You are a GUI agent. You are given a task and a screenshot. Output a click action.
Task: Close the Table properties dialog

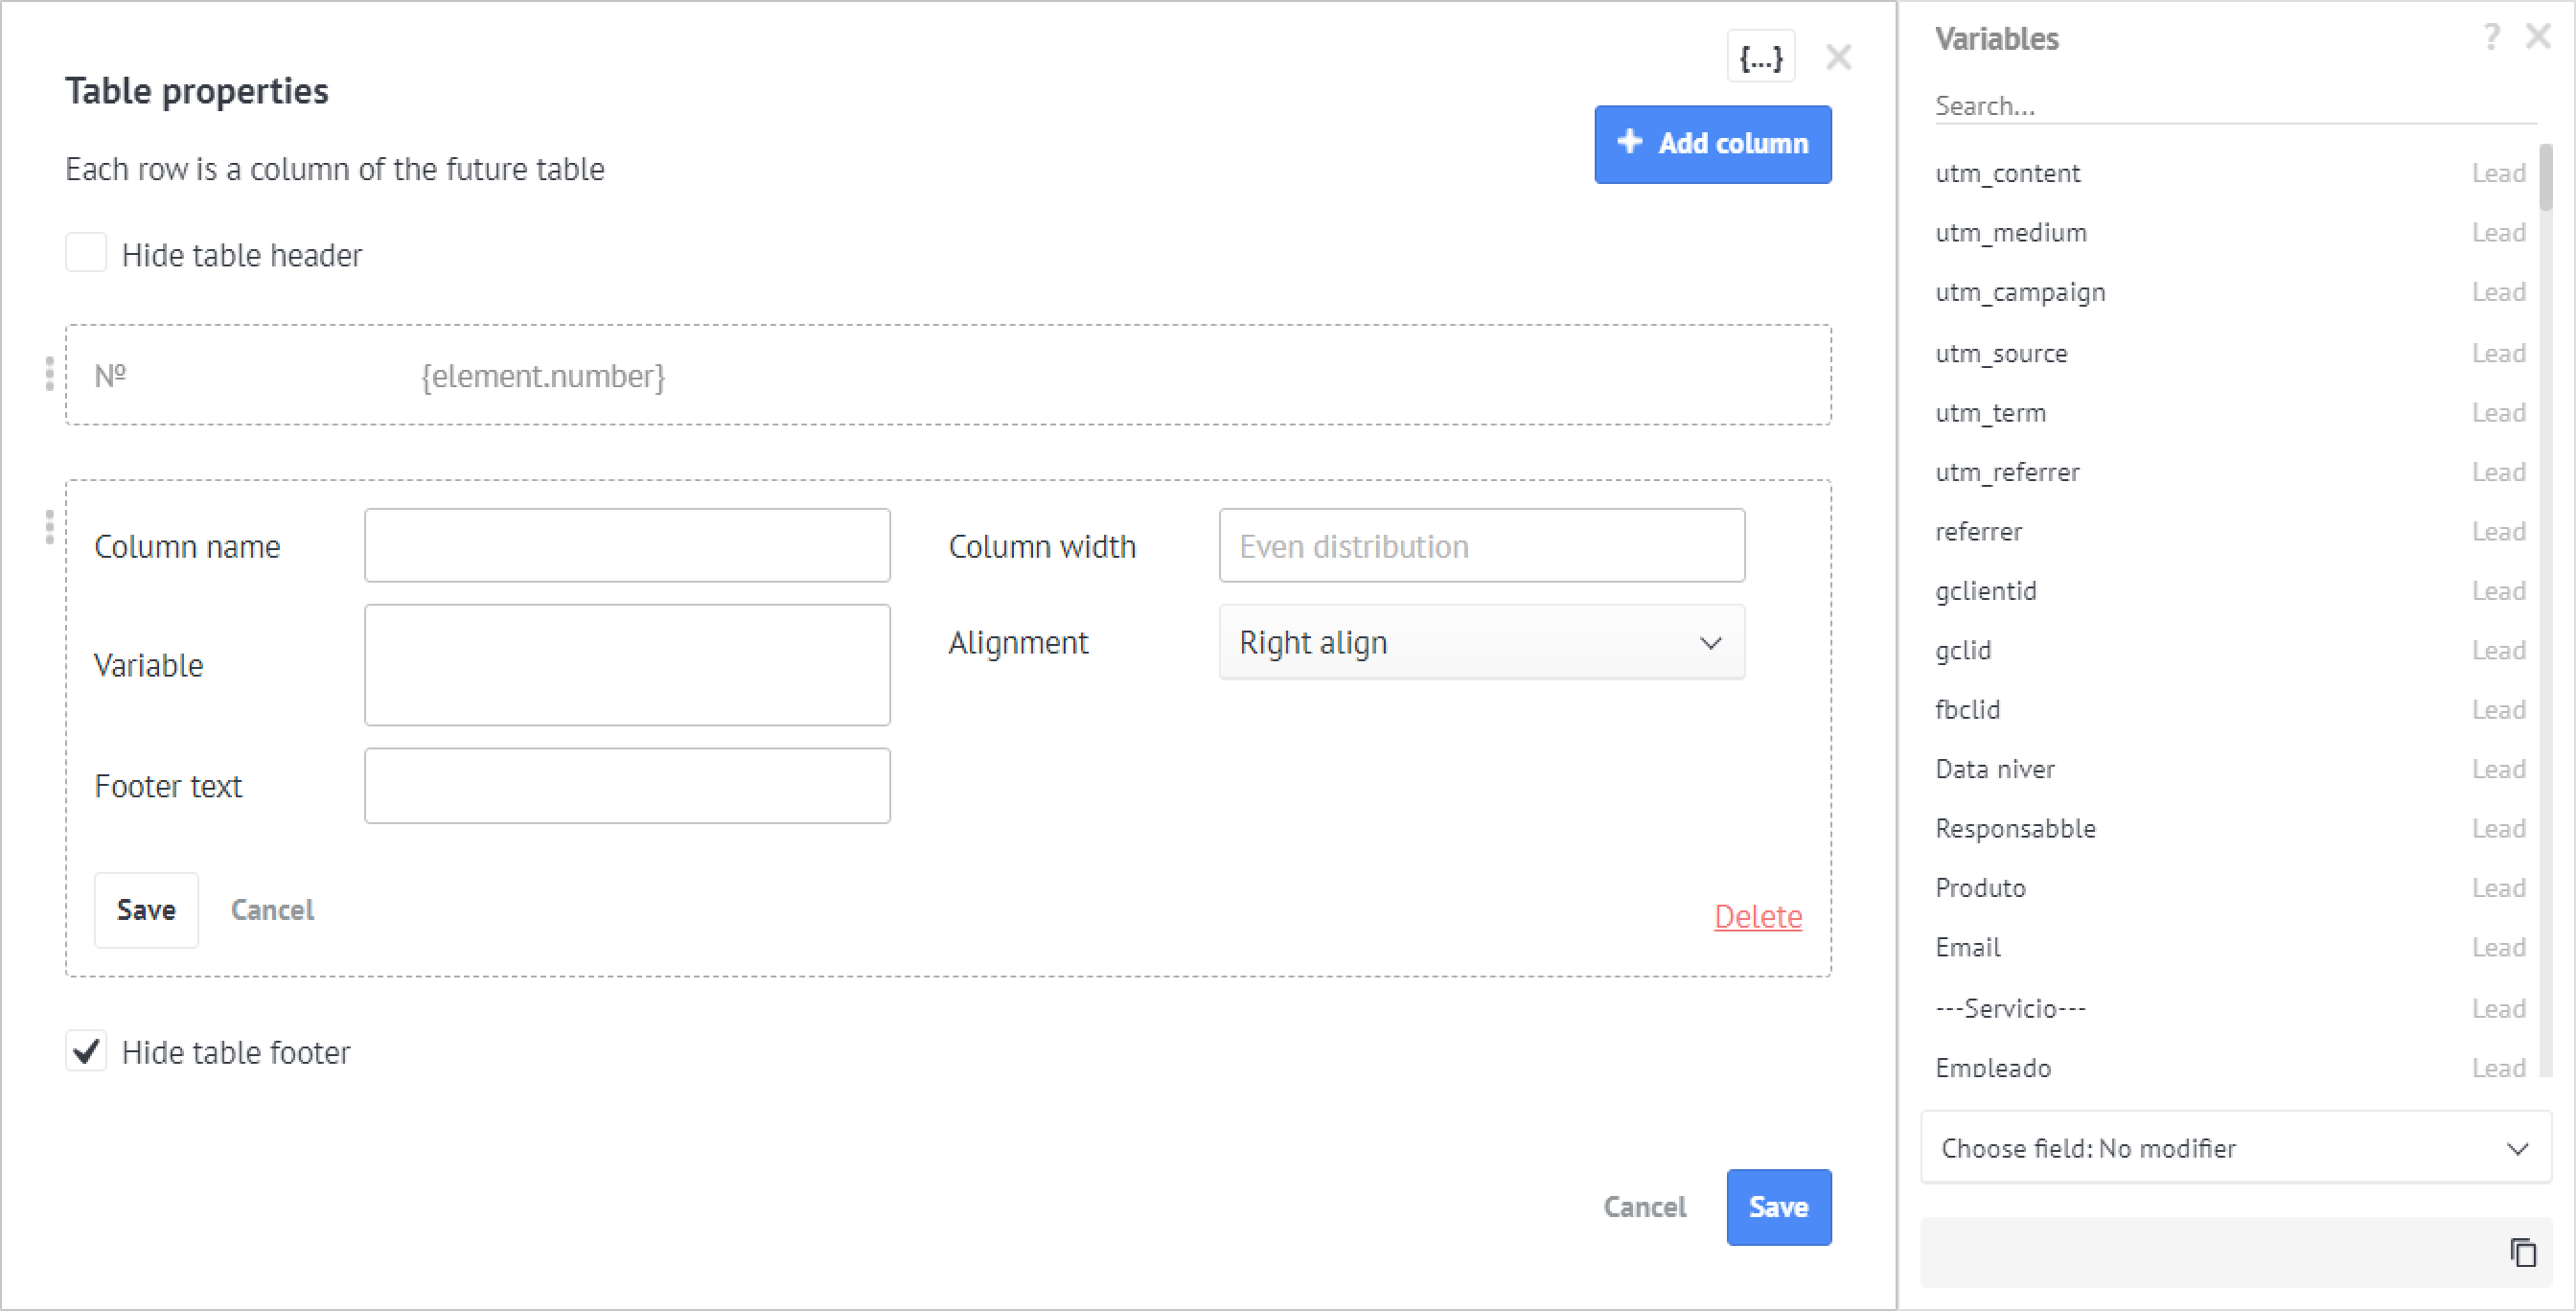point(1838,57)
